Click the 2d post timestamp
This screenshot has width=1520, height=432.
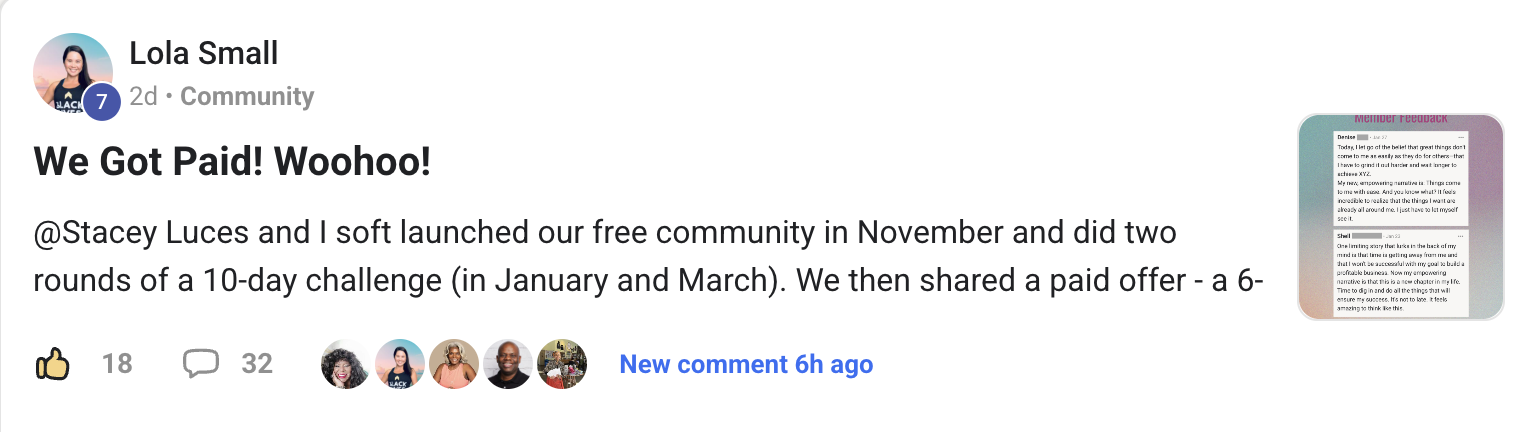point(144,97)
